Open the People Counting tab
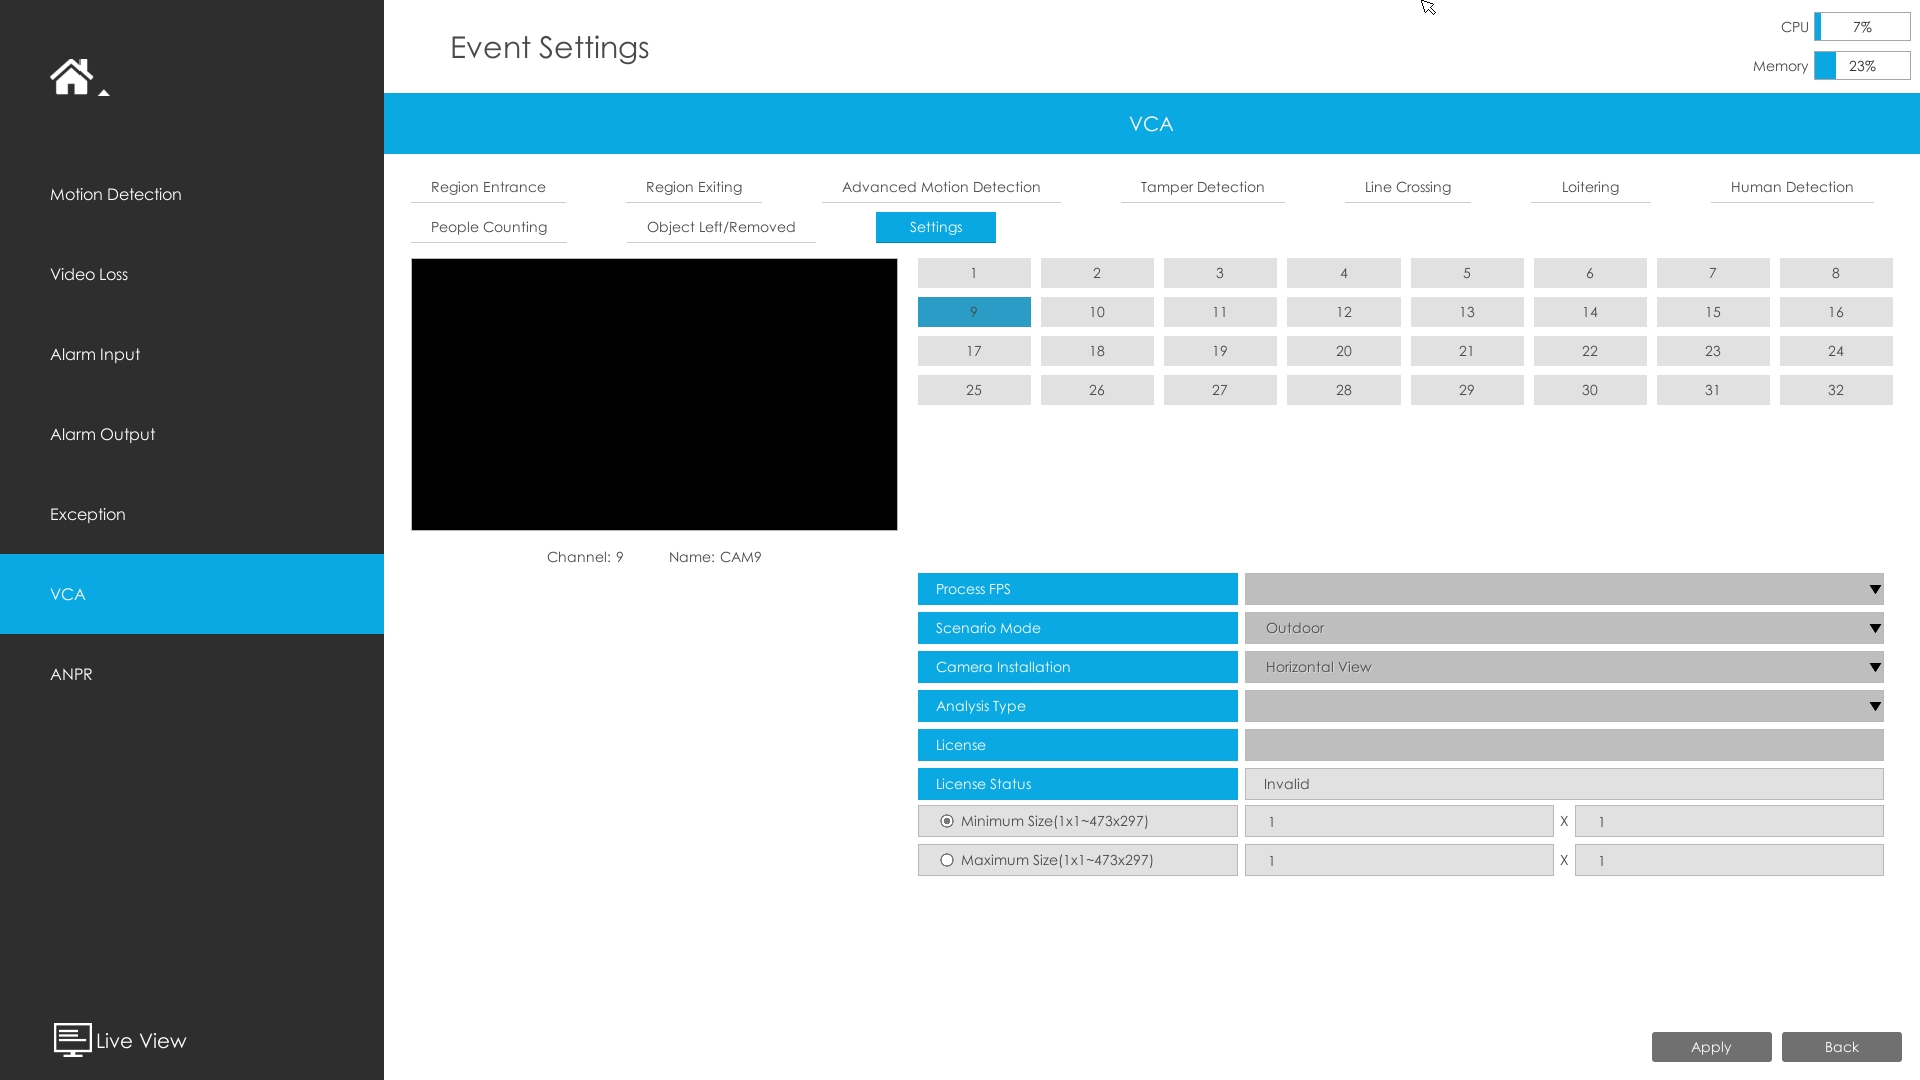The height and width of the screenshot is (1080, 1920). coord(488,227)
